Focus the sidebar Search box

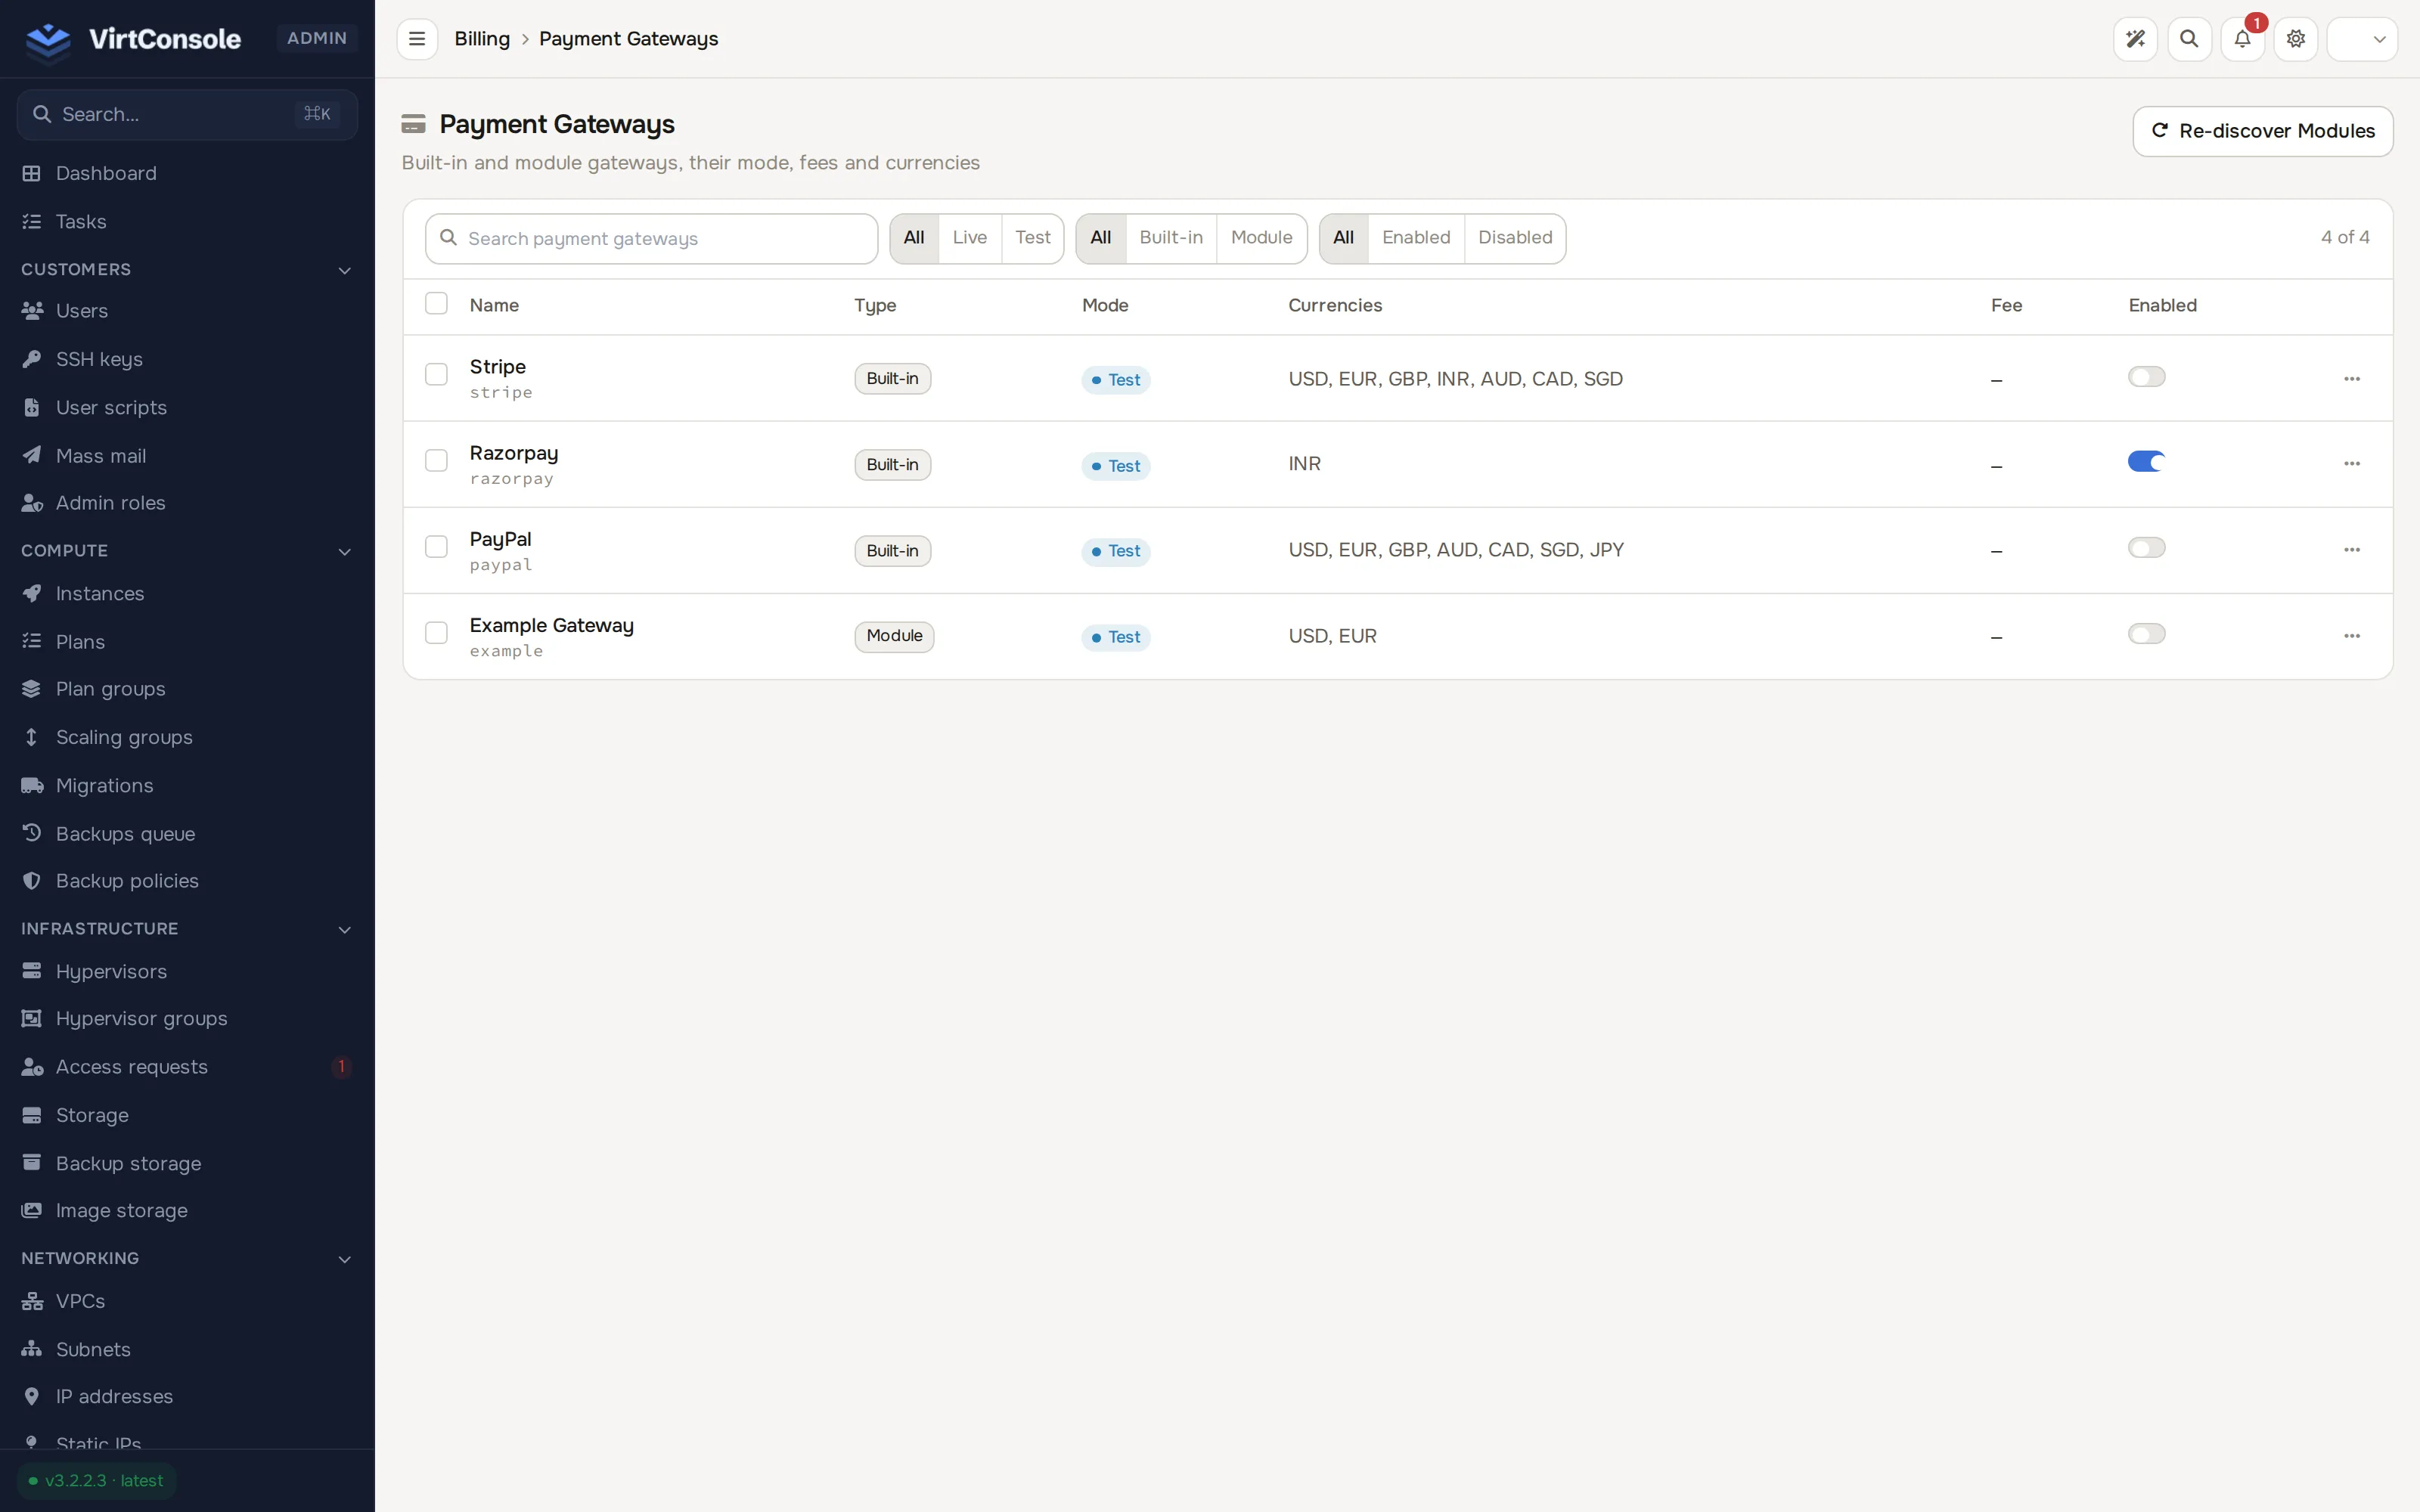coord(187,114)
